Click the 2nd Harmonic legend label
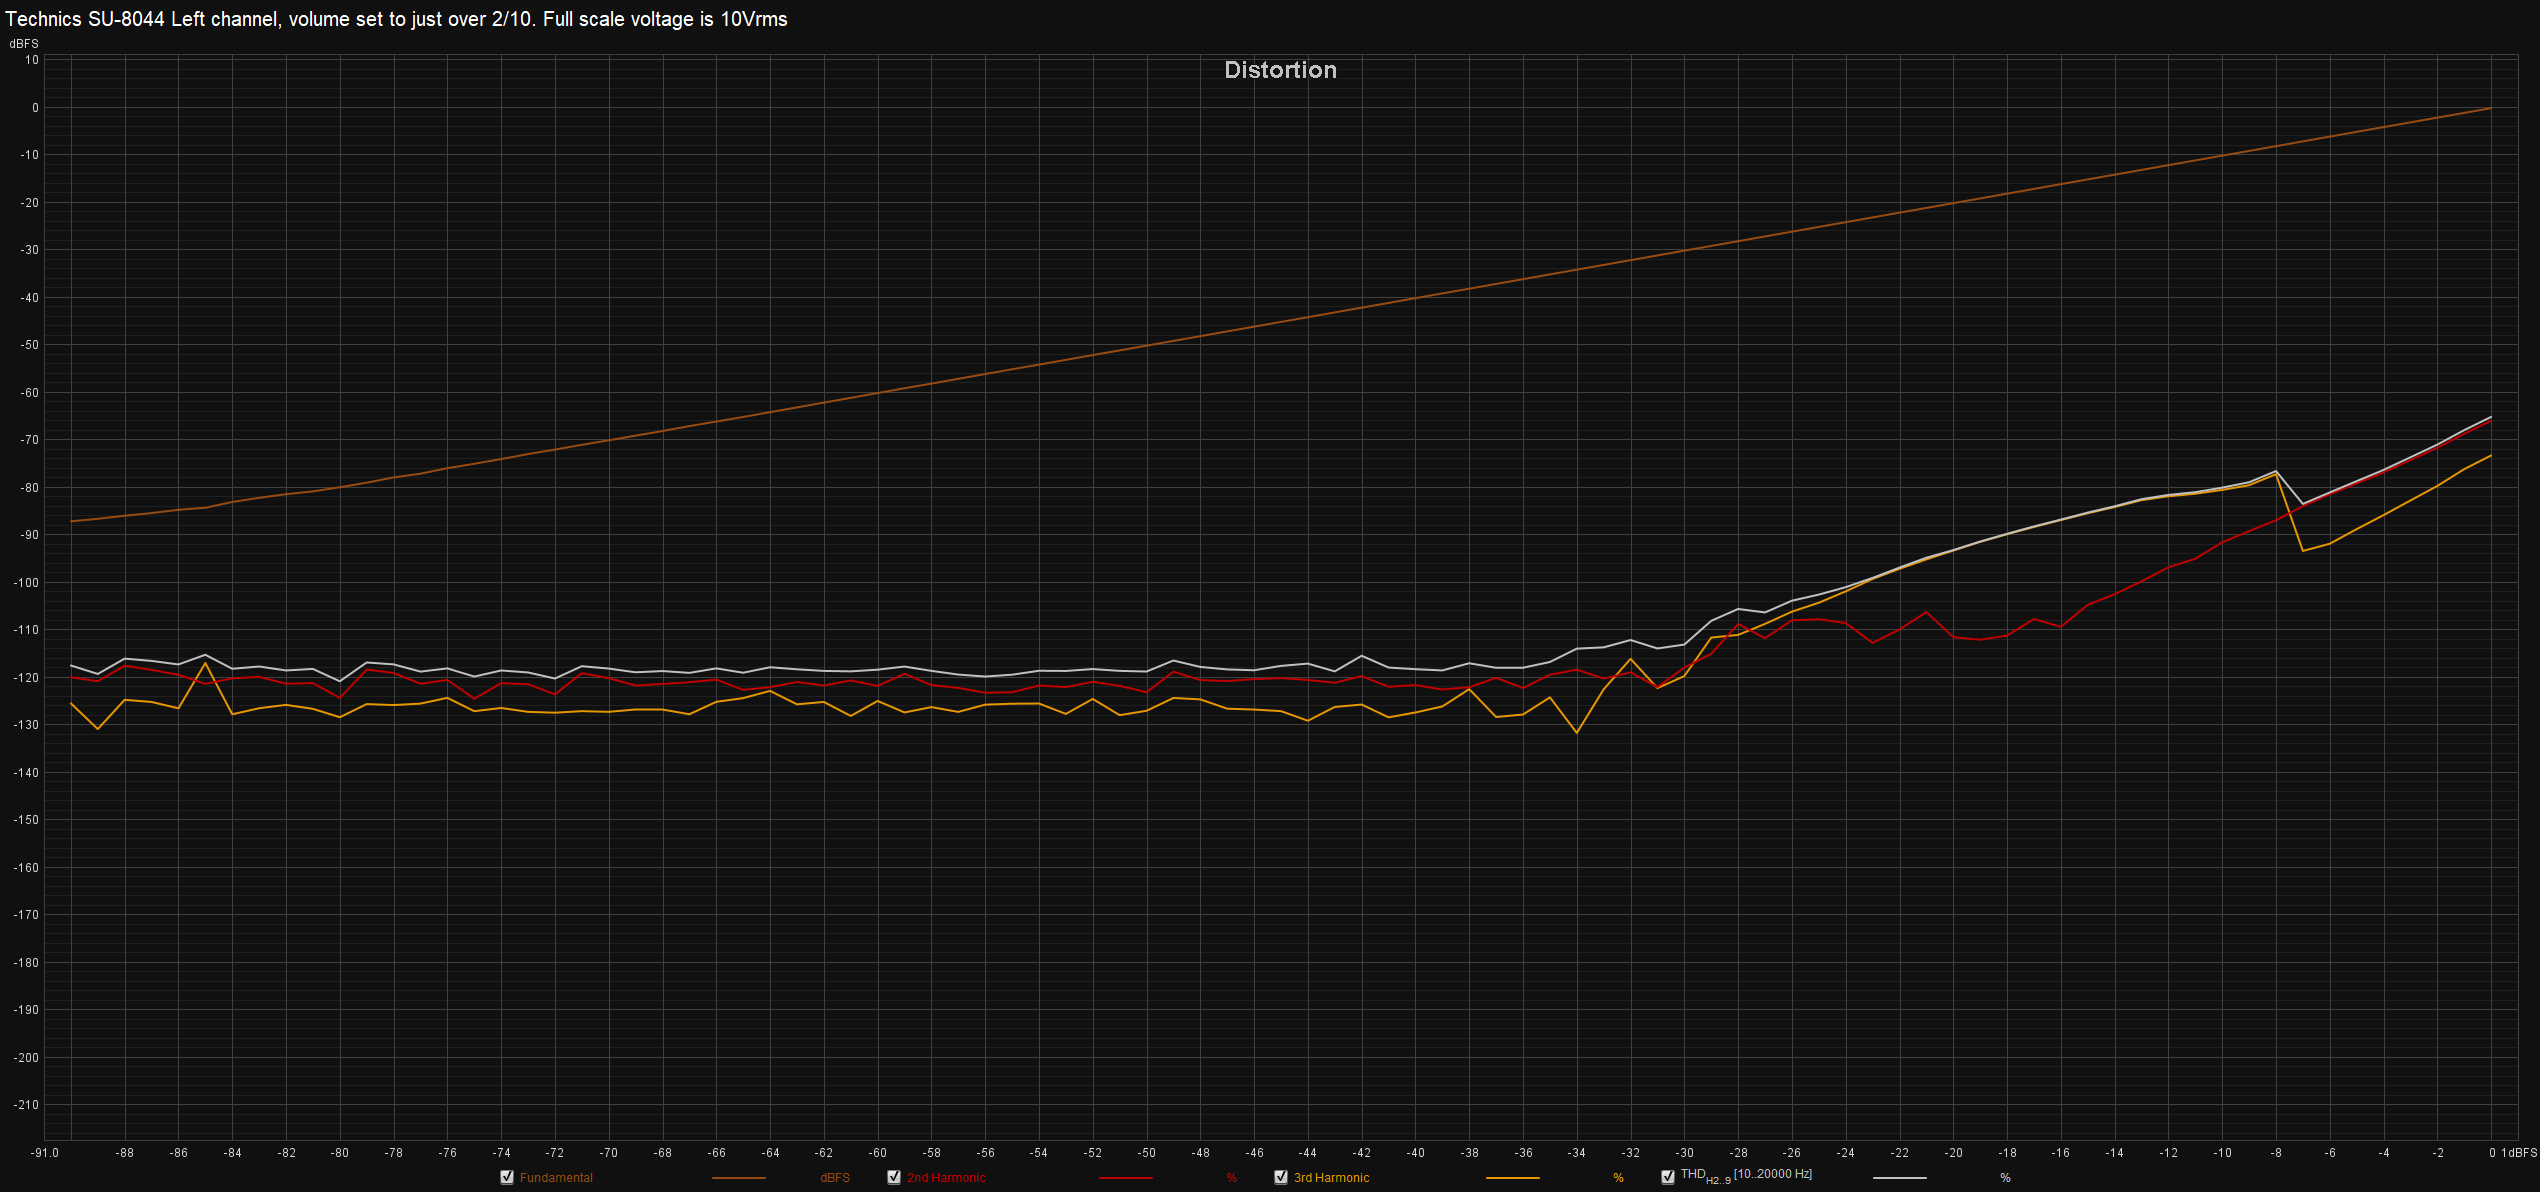The width and height of the screenshot is (2540, 1192). coord(946,1178)
